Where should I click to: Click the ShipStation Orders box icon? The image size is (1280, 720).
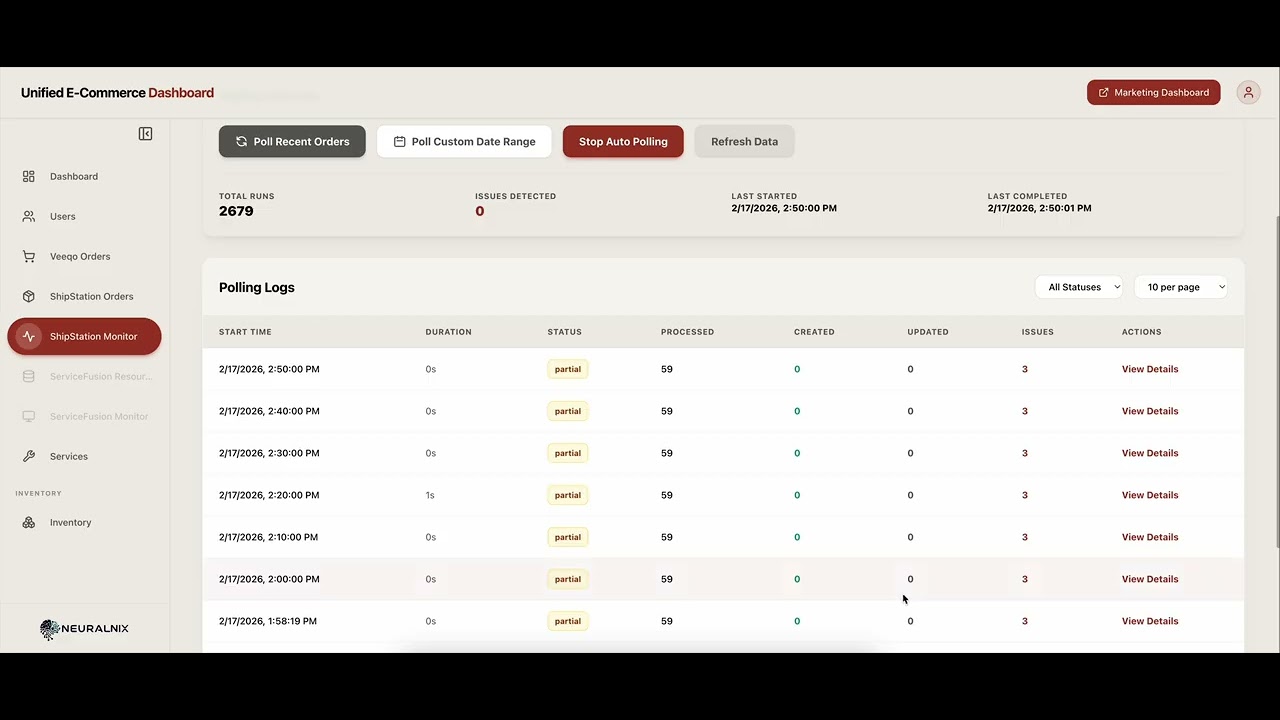click(29, 296)
